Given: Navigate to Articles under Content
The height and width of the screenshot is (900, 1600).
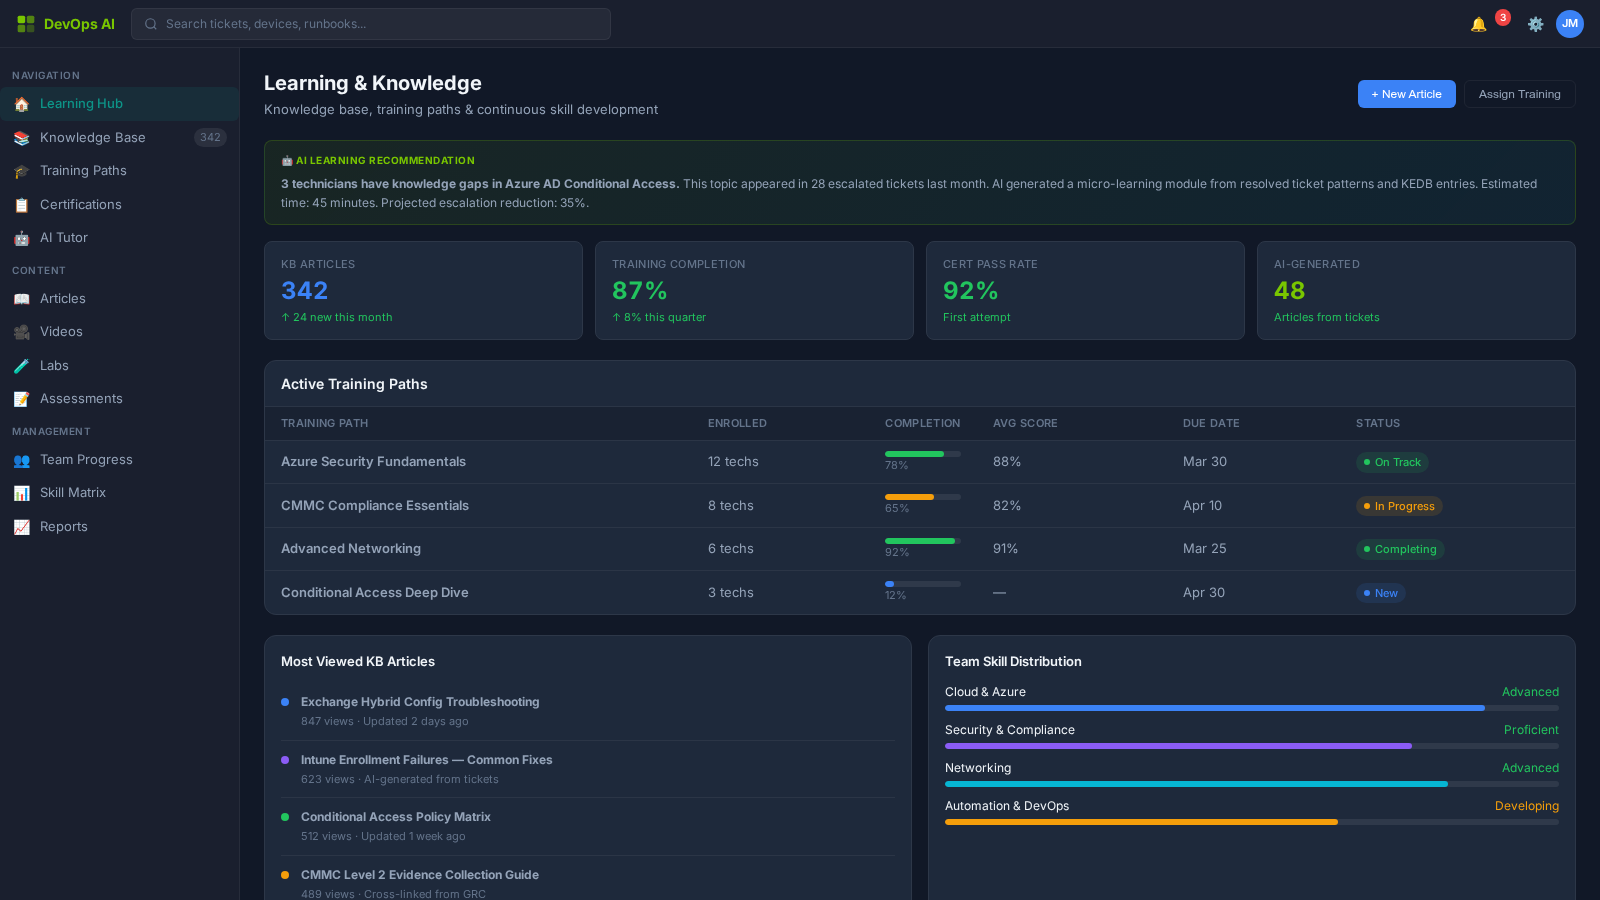Looking at the screenshot, I should (62, 298).
